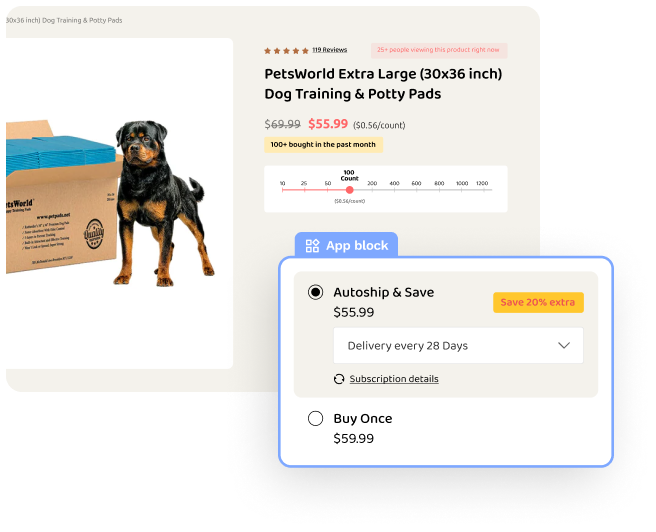Open the Subscription details link
Screen dimensions: 656x532
pos(394,379)
